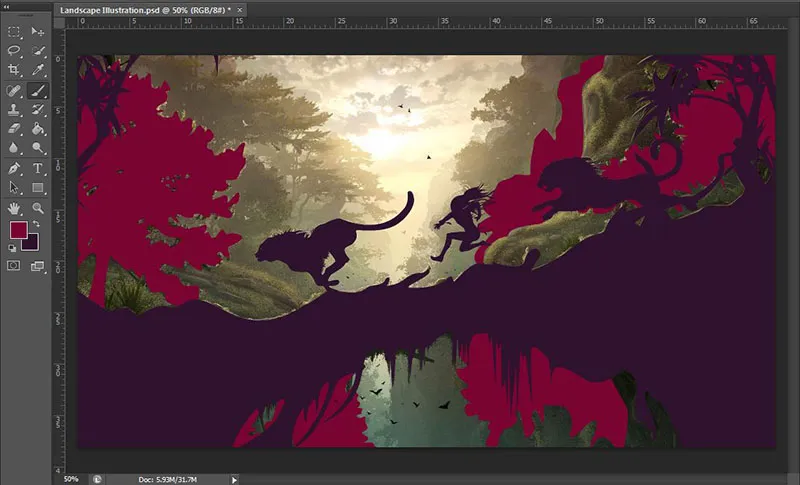Select the Eraser tool

pos(14,128)
